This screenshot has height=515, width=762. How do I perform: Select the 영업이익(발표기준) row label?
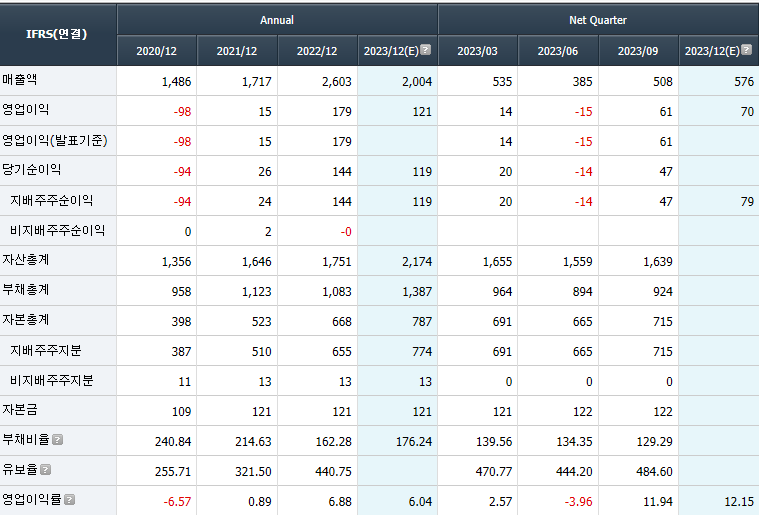tap(54, 141)
